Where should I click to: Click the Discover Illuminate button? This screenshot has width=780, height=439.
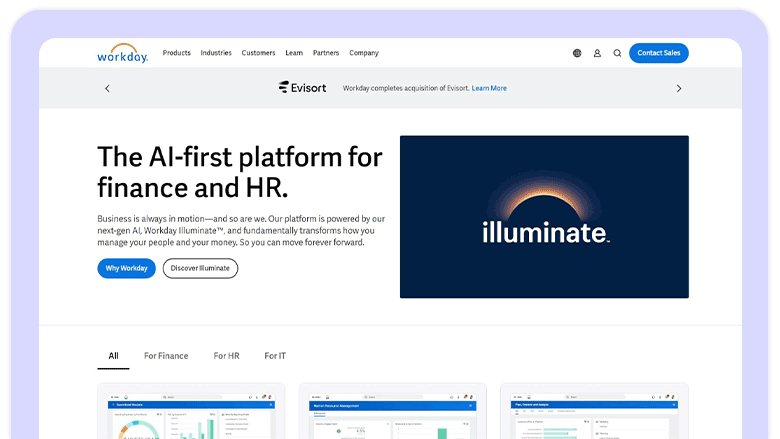[x=200, y=268]
